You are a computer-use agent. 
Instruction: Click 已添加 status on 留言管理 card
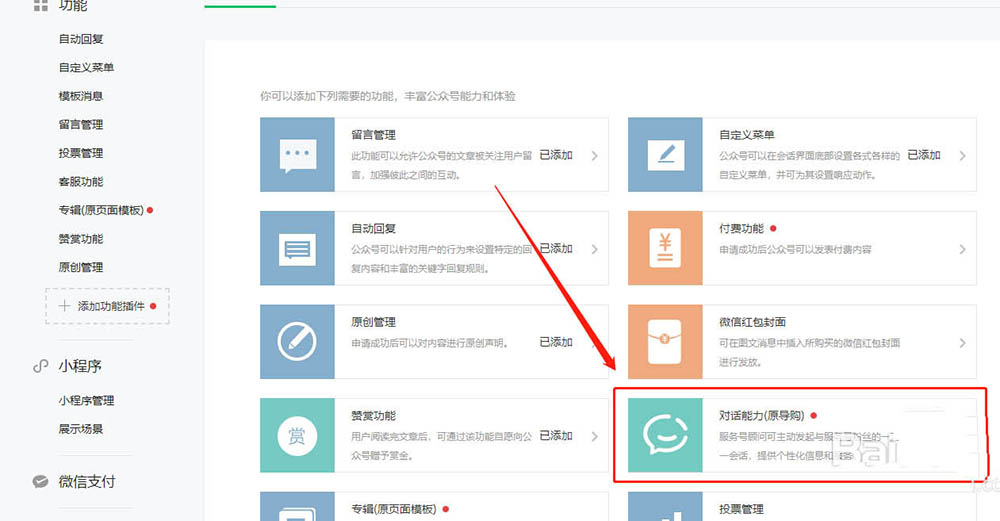tap(556, 155)
